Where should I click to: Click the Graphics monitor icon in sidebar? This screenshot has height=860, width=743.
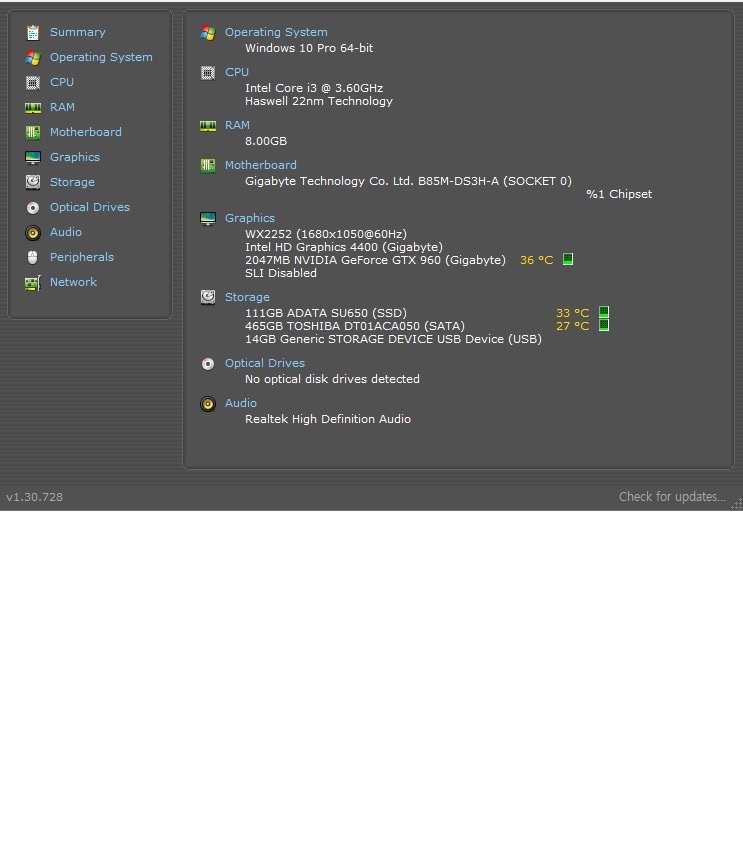tap(33, 158)
